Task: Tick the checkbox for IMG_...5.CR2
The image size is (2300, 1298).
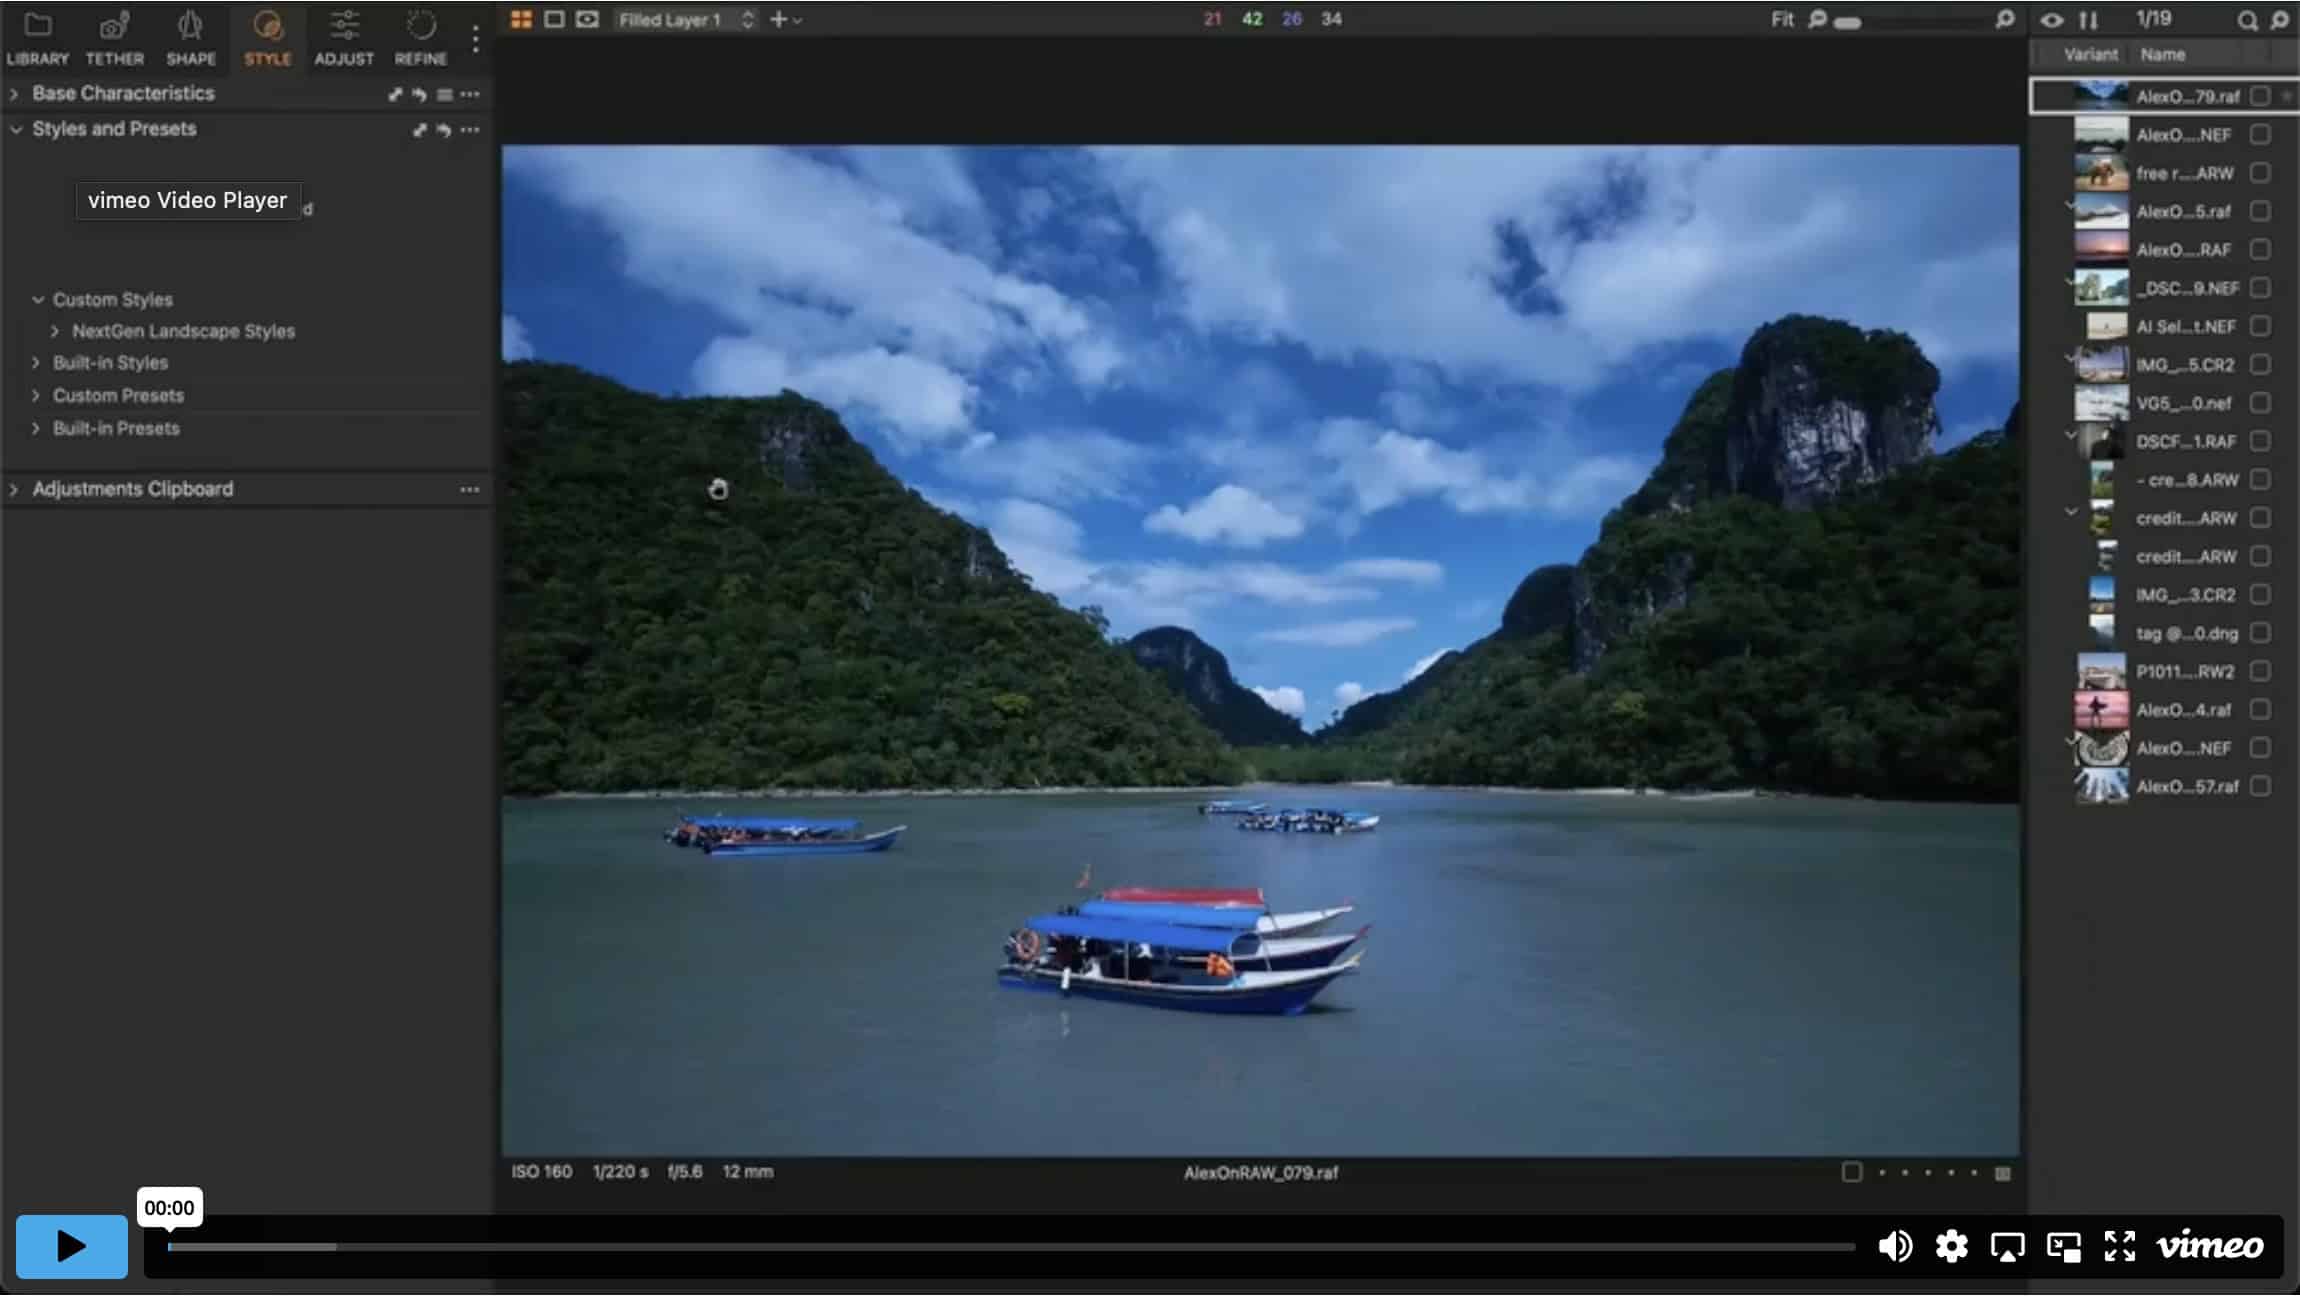Action: pyautogui.click(x=2260, y=365)
